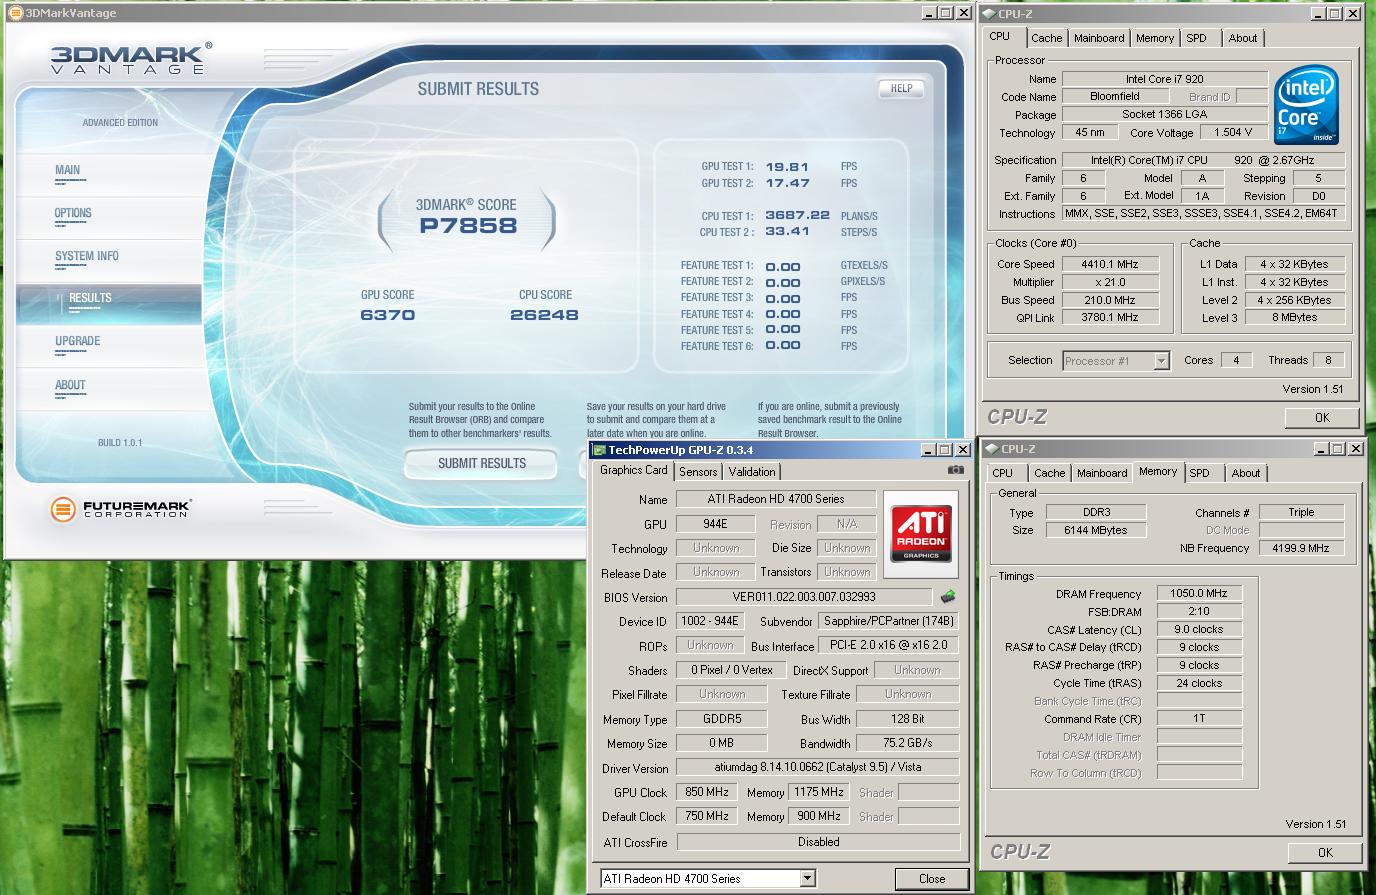The image size is (1376, 895).
Task: Click the ATI CrossFire Disabled field
Action: (817, 842)
